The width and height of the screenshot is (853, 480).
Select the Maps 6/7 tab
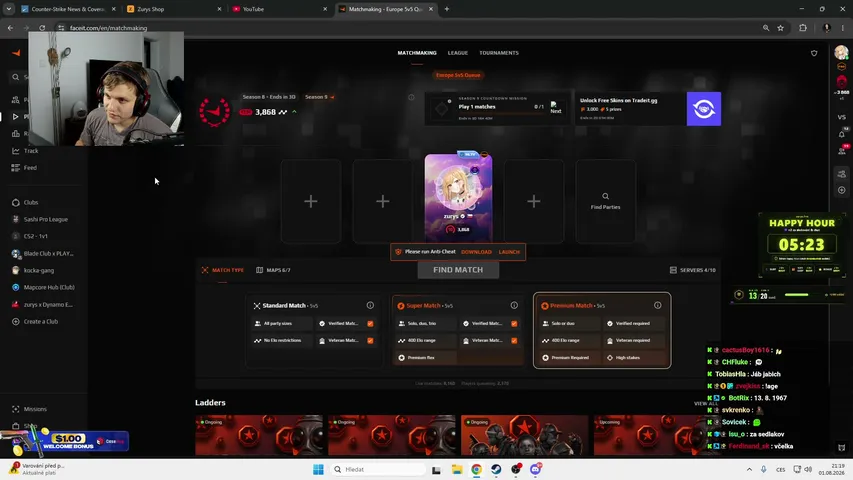273,270
